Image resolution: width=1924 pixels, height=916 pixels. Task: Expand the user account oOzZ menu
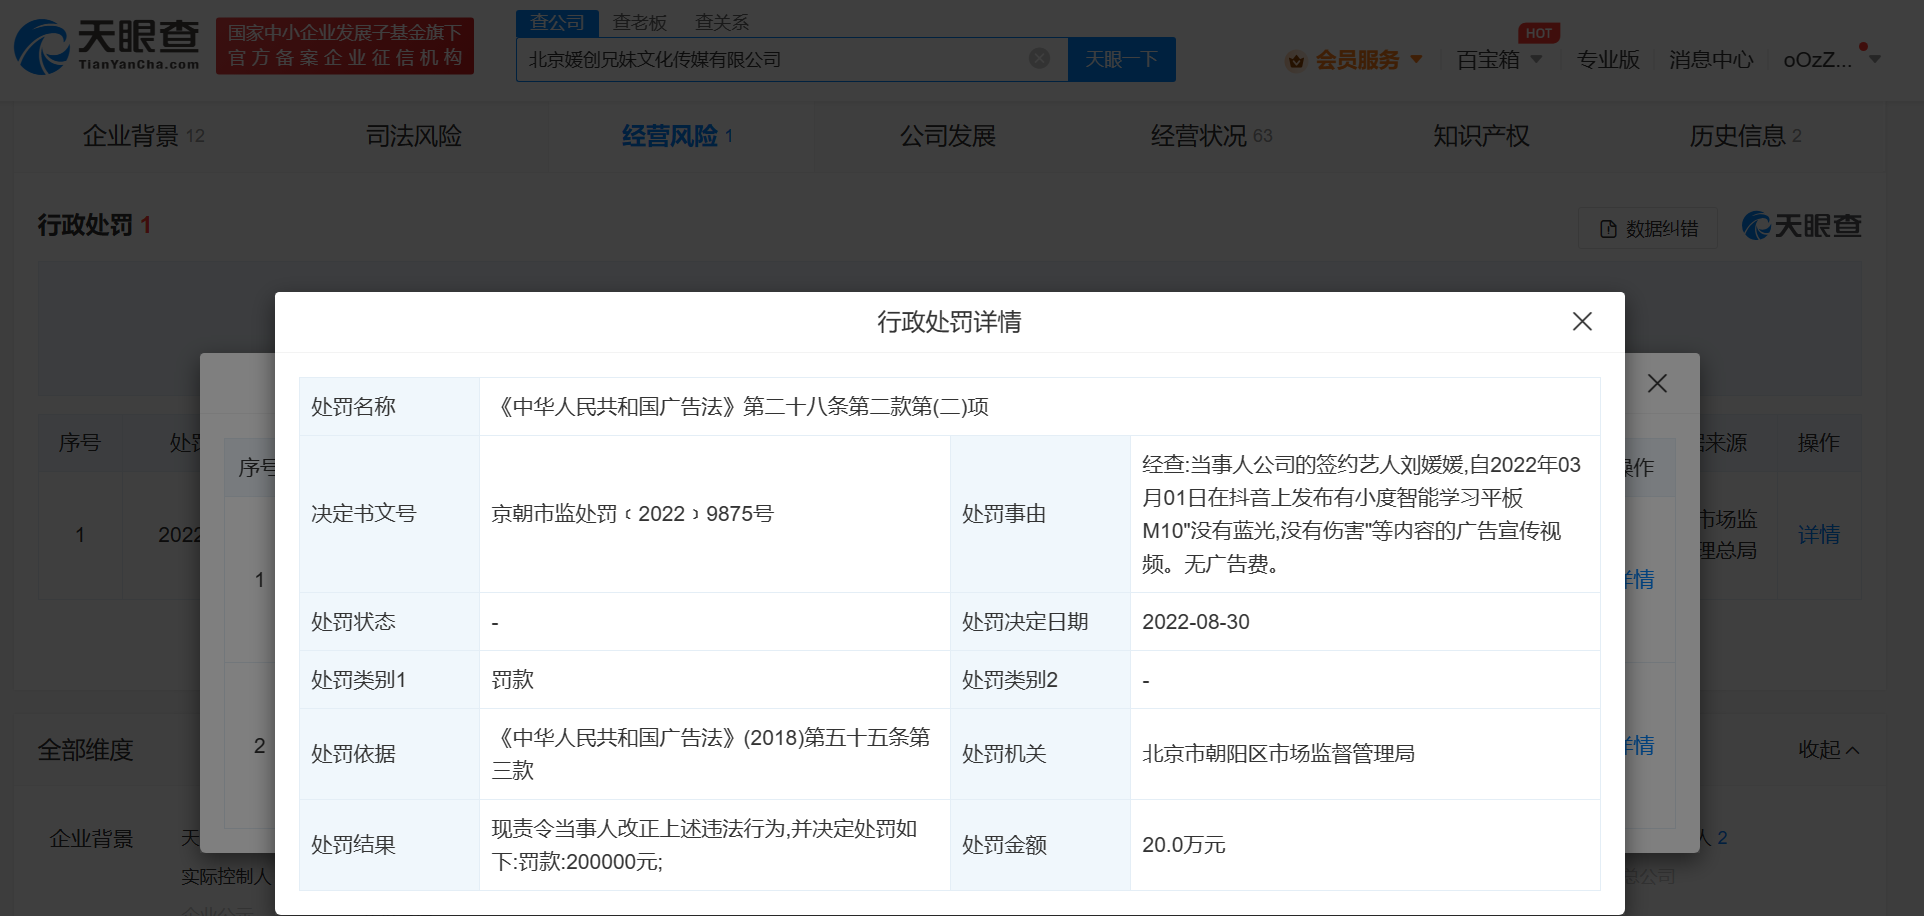1874,60
